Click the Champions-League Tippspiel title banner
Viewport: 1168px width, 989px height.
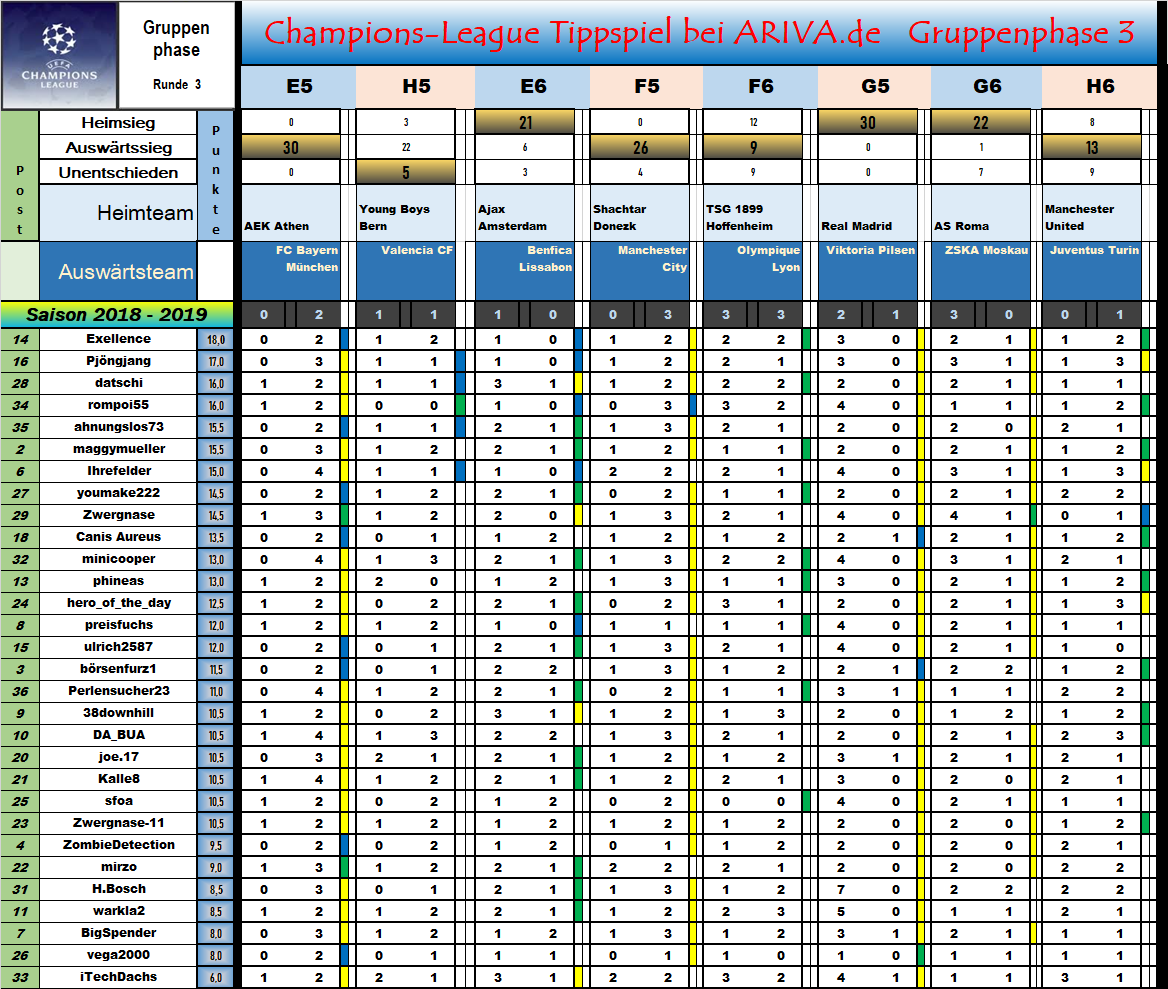click(699, 33)
